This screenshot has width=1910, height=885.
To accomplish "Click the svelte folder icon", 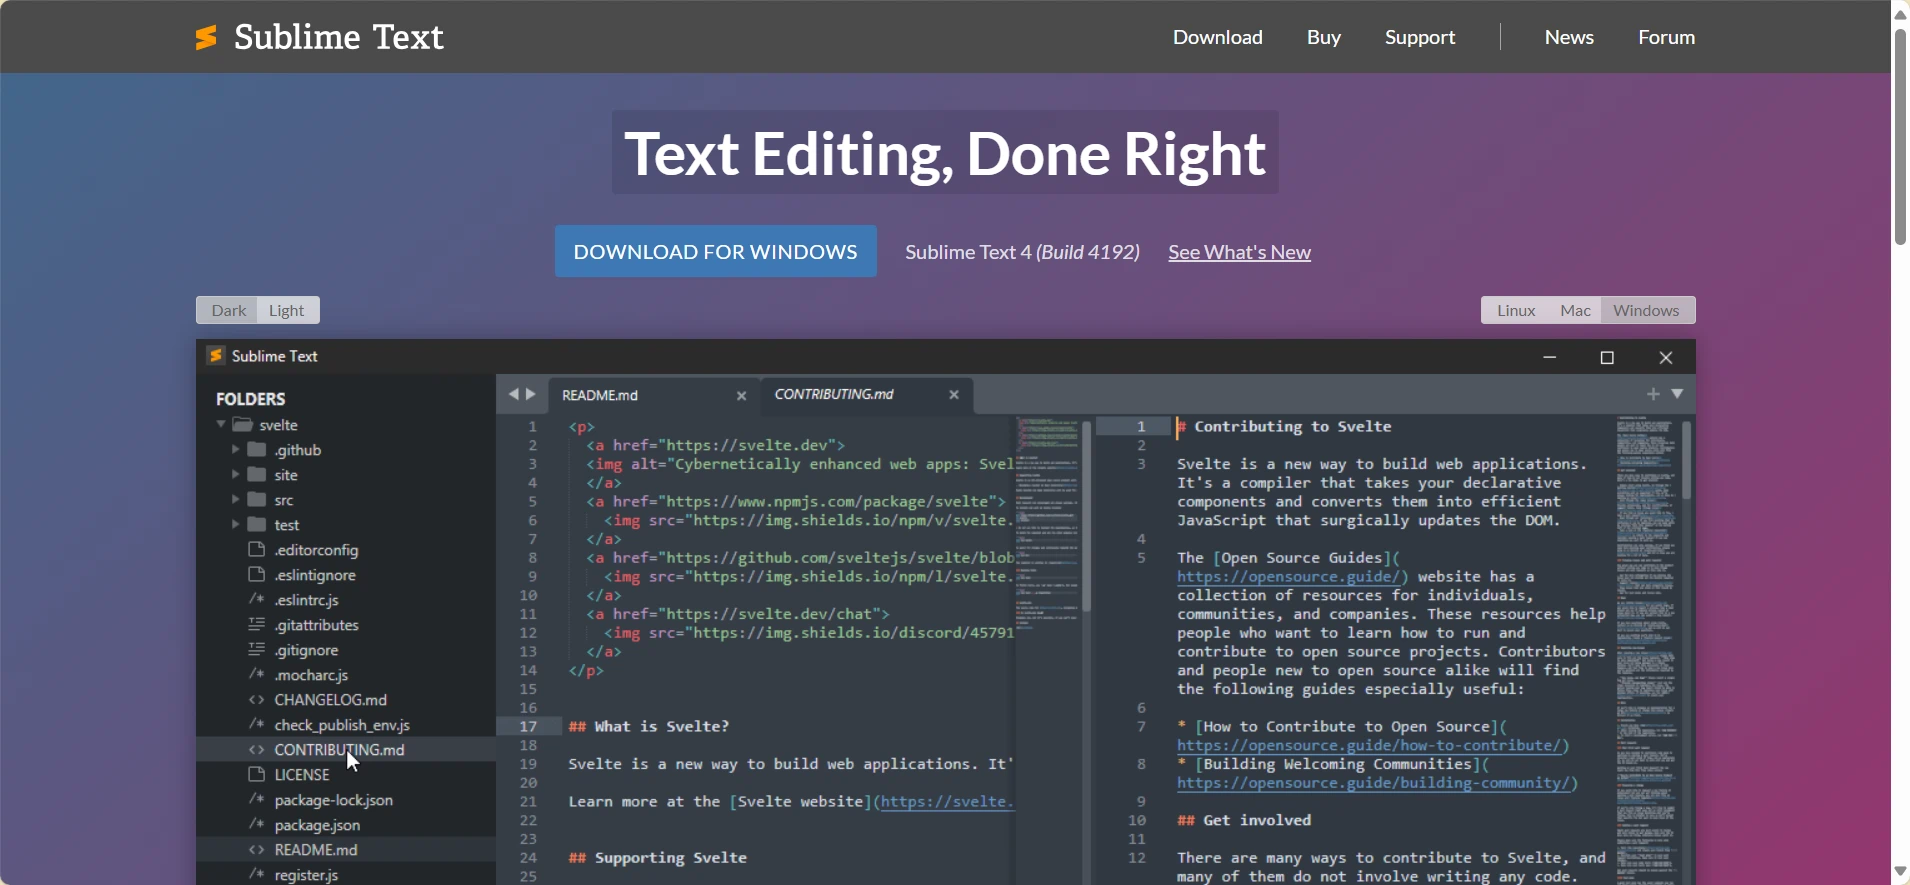I will 242,424.
